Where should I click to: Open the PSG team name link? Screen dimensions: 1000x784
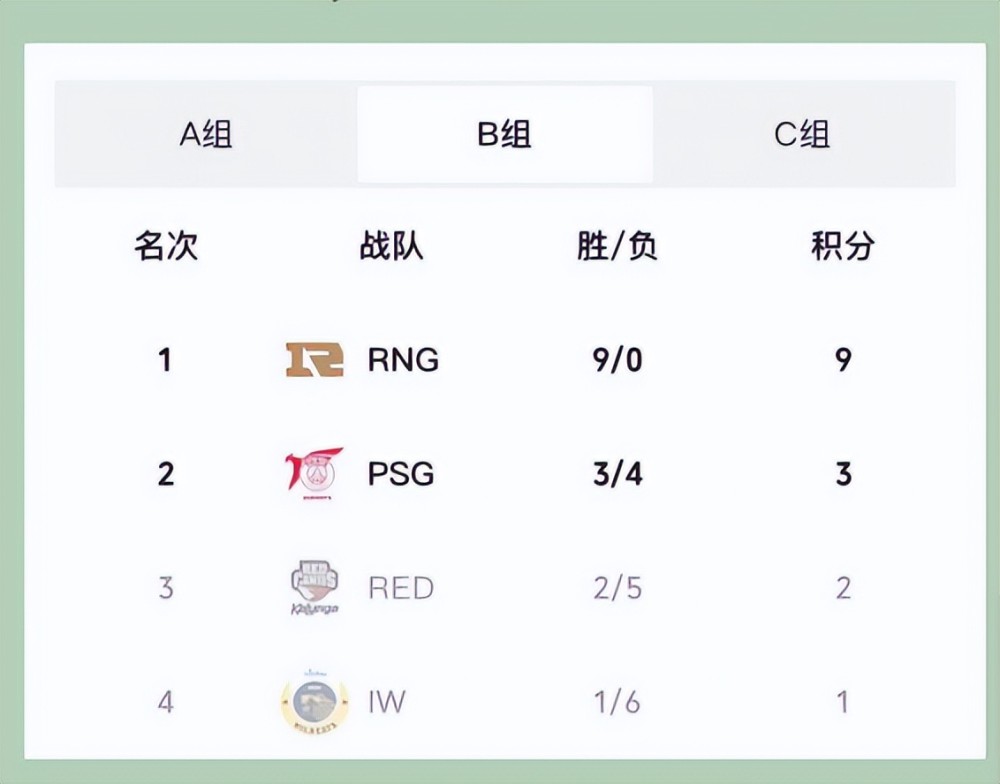[401, 473]
